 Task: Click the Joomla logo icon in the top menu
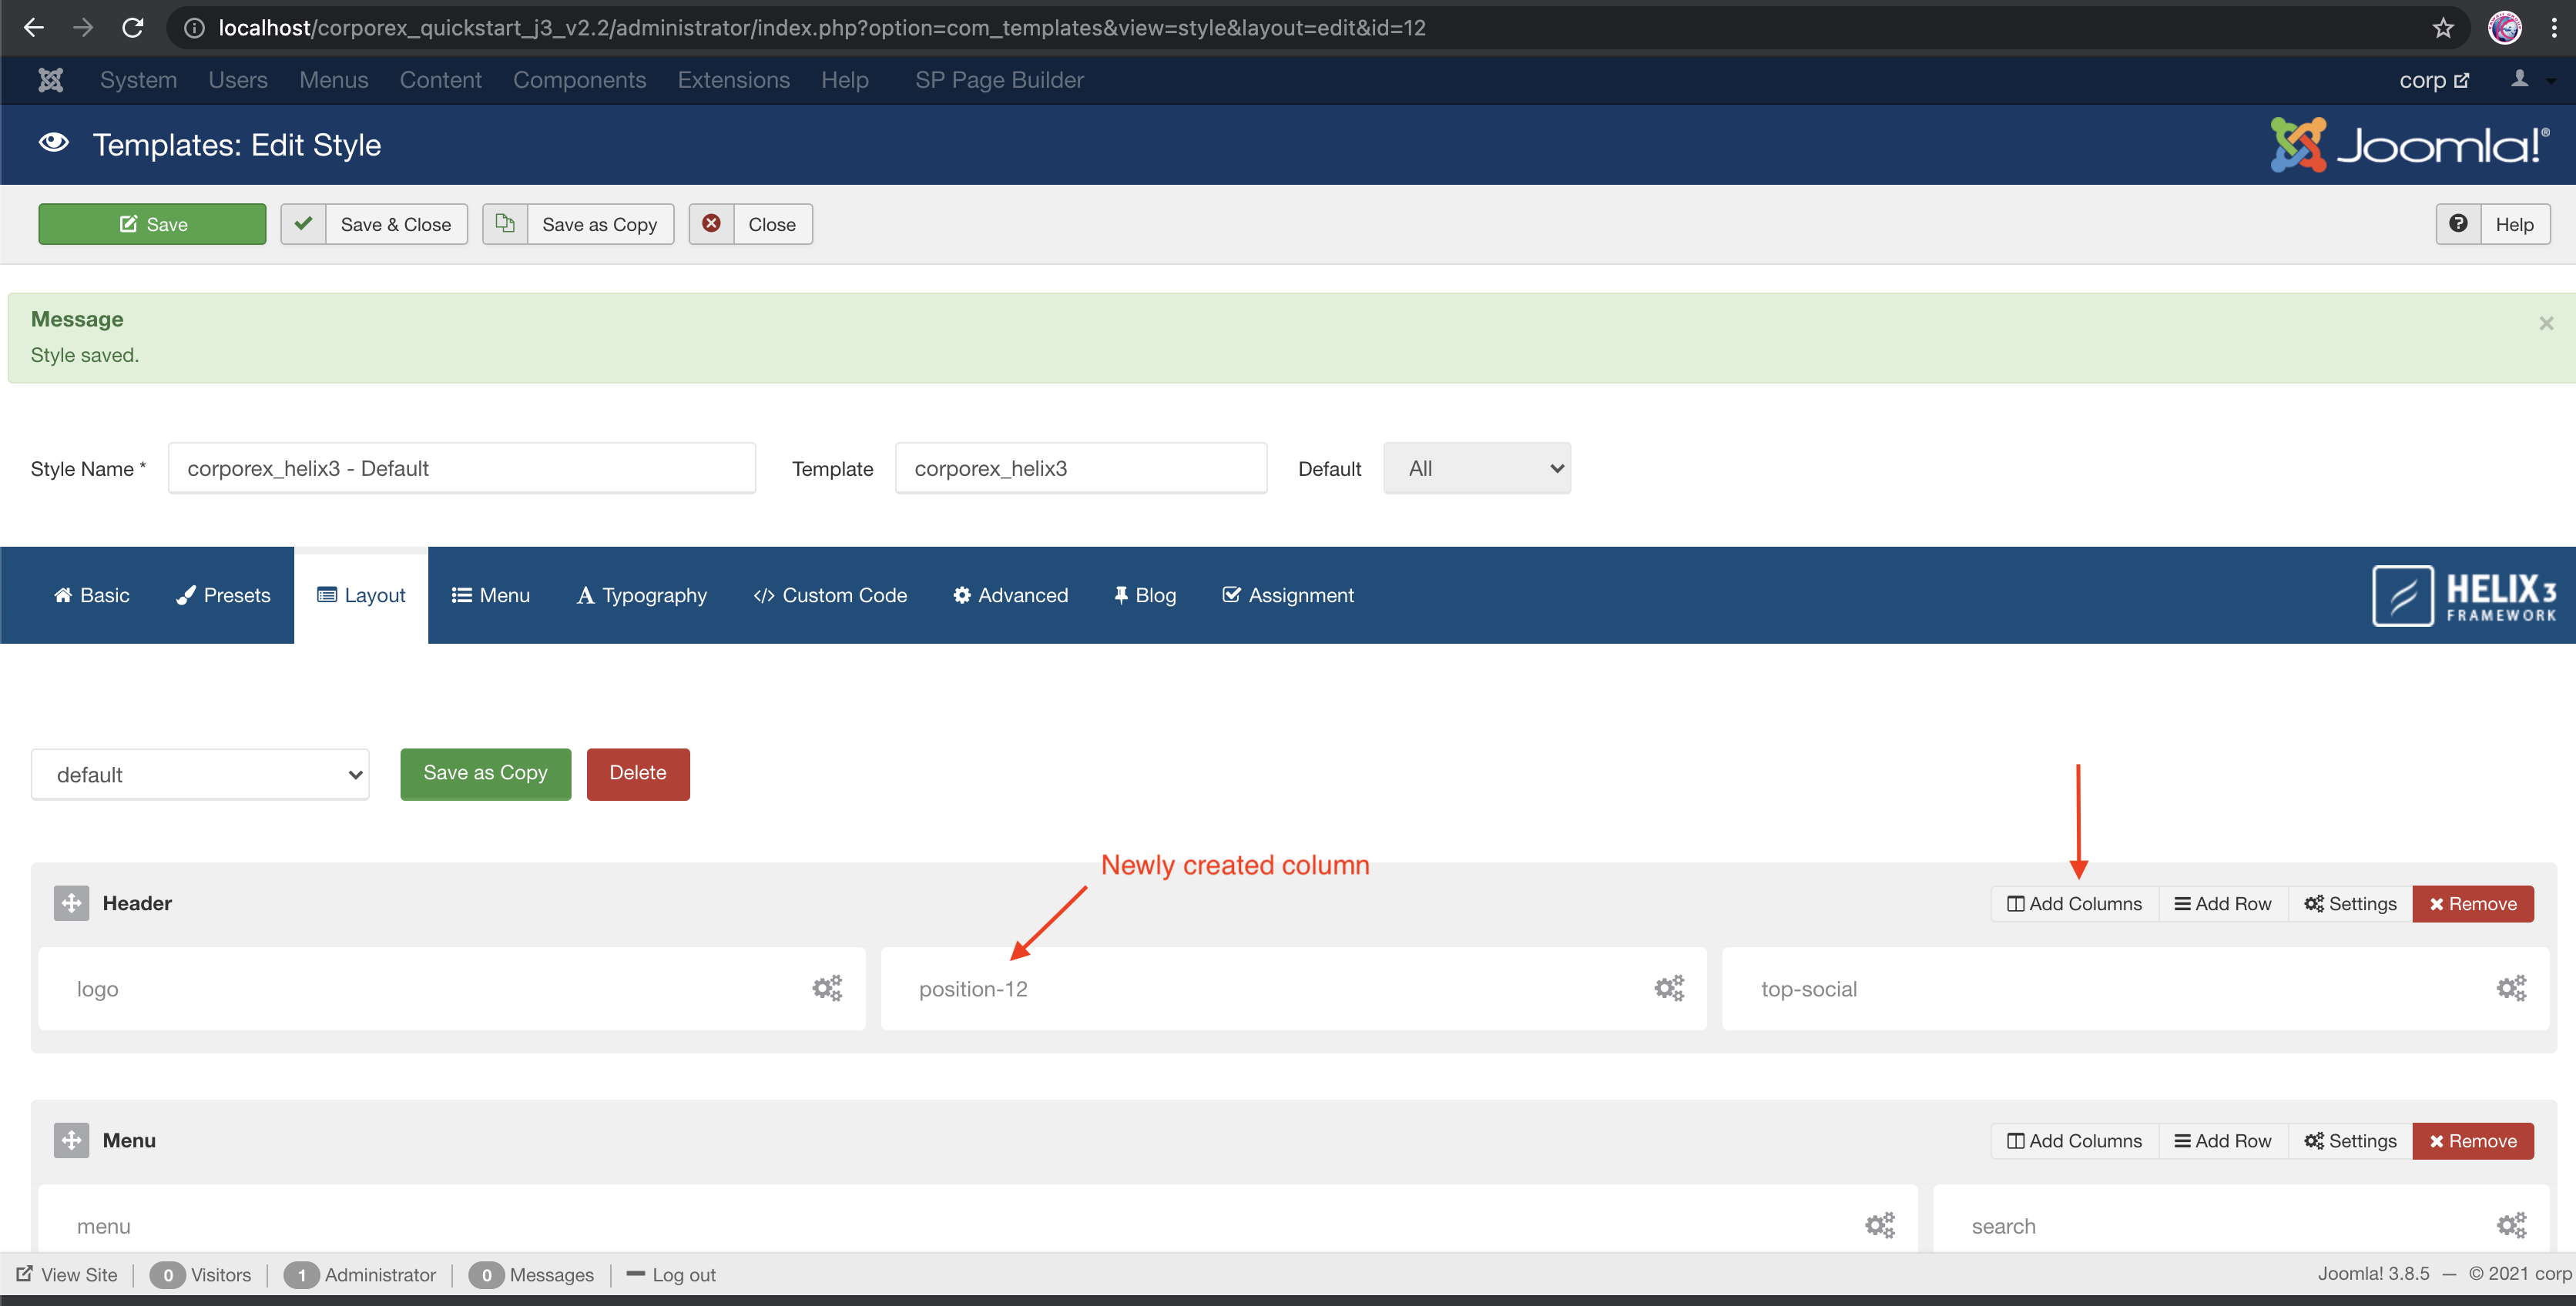tap(50, 80)
